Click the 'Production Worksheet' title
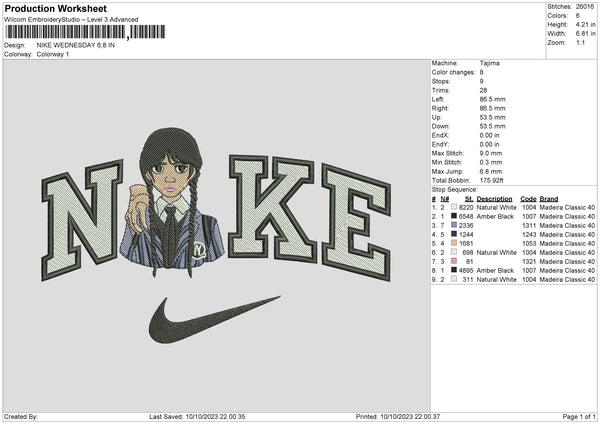 pos(55,9)
